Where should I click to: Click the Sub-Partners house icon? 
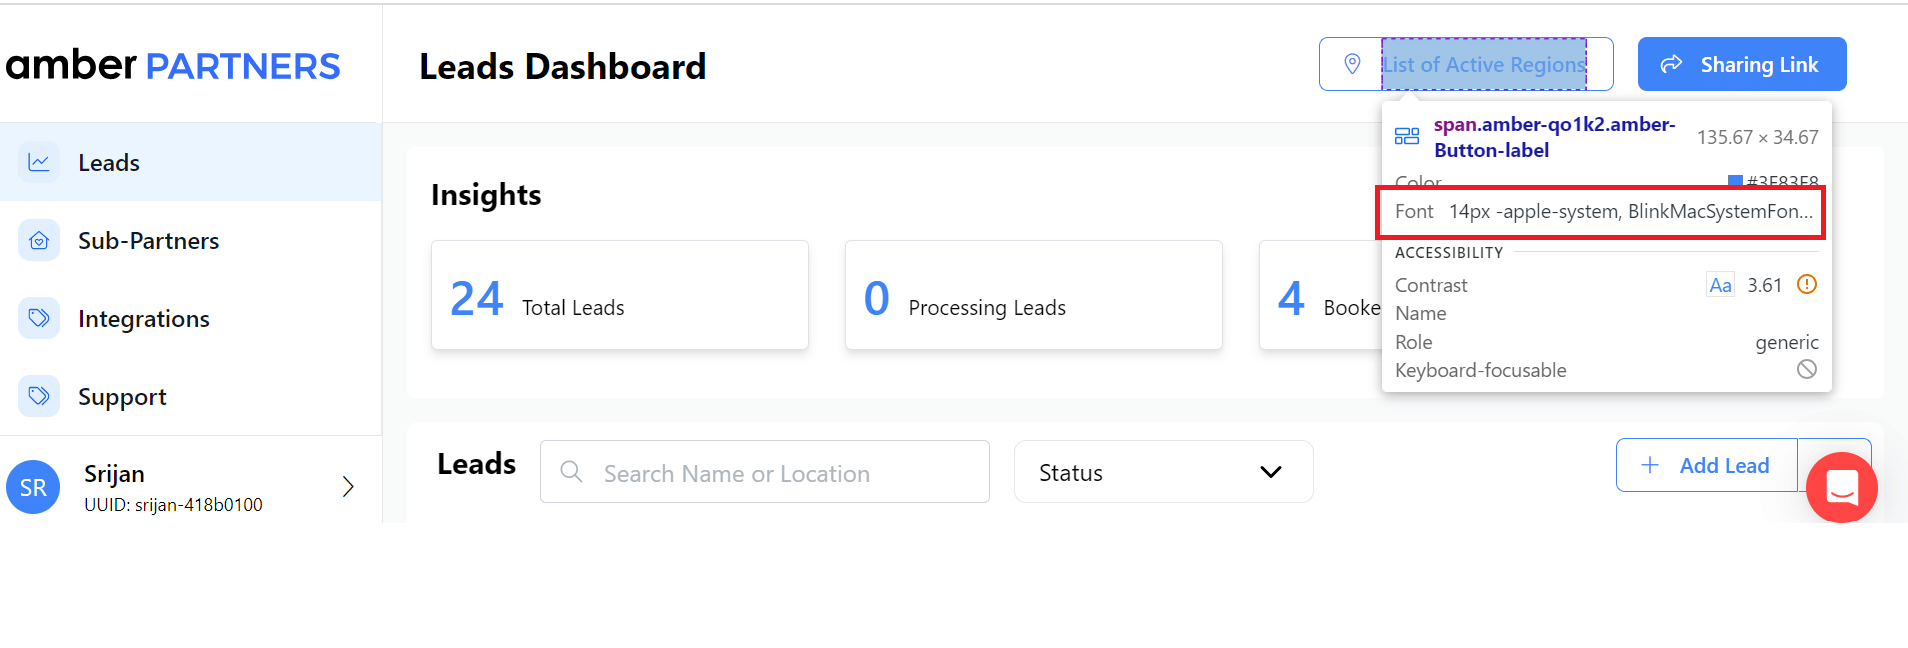(x=39, y=240)
